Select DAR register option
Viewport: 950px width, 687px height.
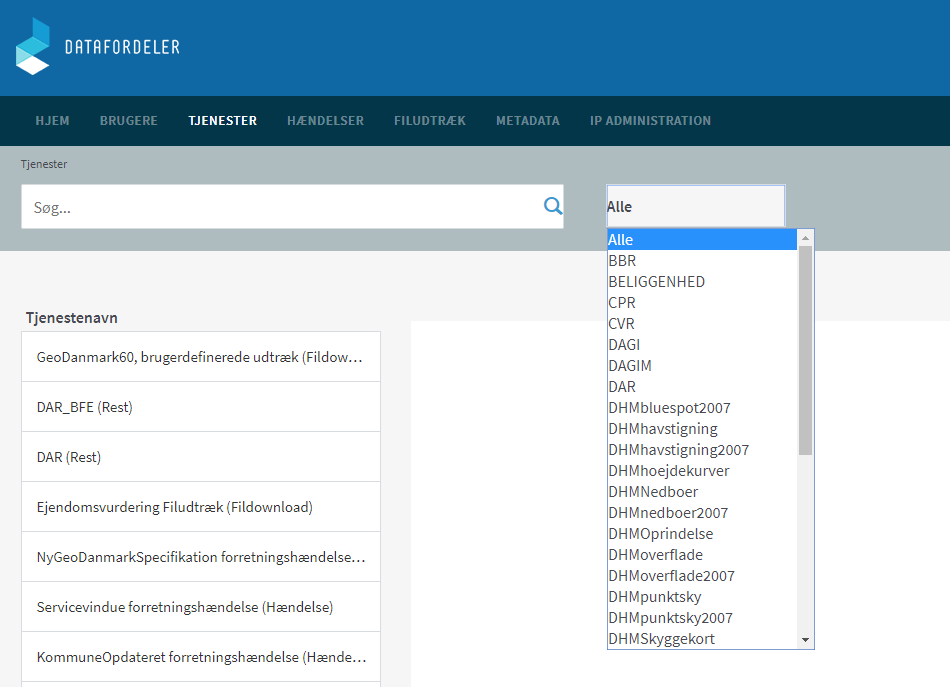pyautogui.click(x=702, y=387)
